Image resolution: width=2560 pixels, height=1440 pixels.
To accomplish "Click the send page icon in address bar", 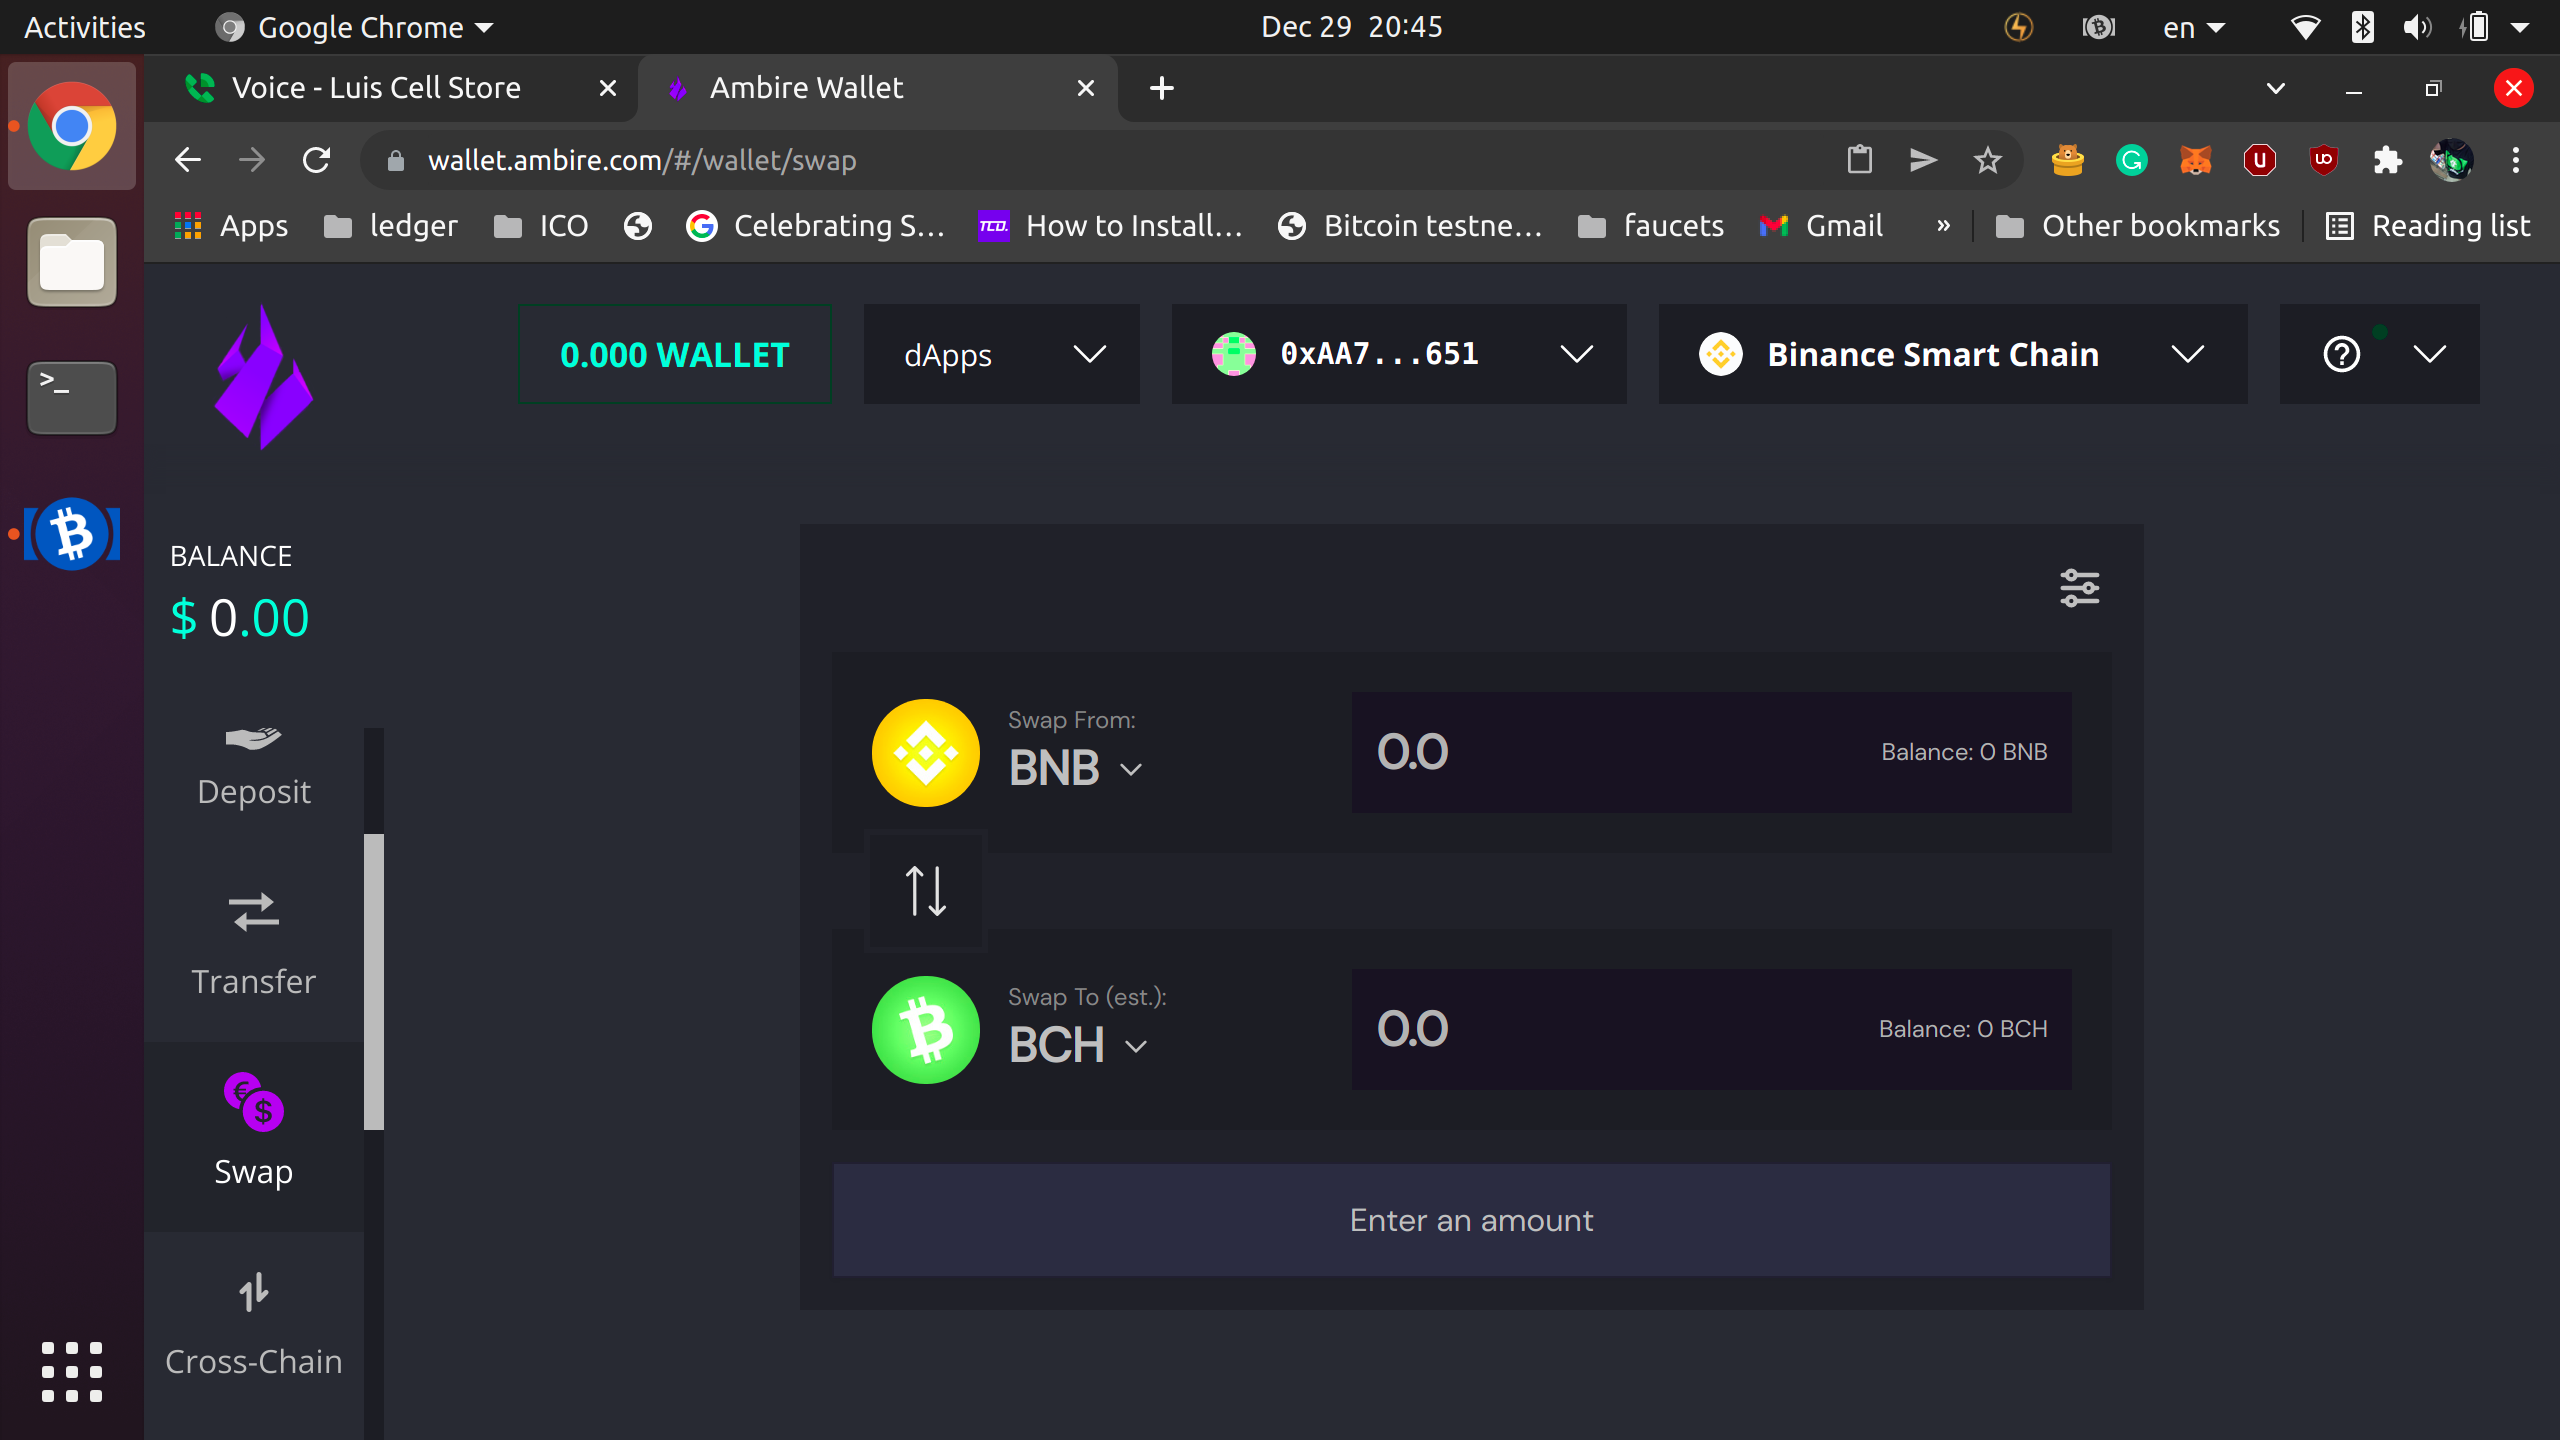I will (1924, 160).
